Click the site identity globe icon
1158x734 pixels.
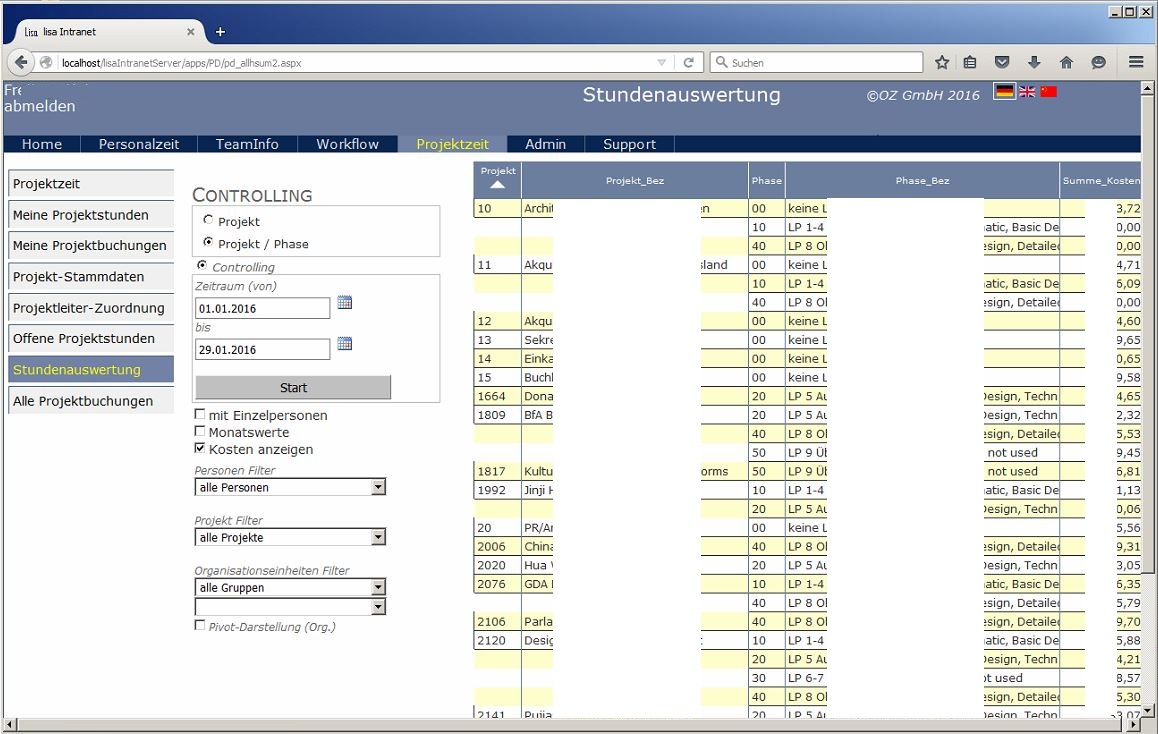pos(46,63)
